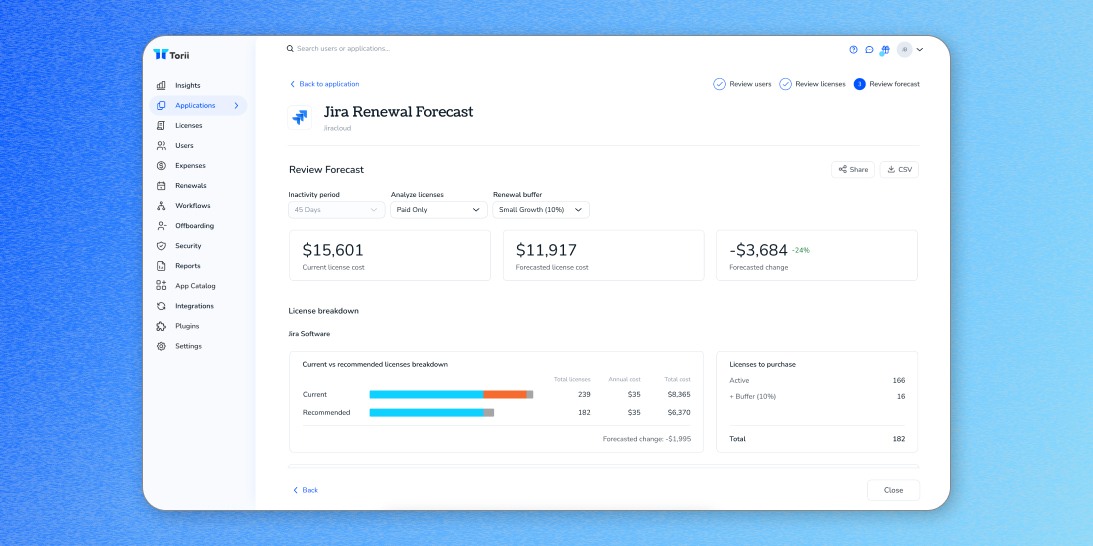Click the Total label in Licenses to purchase

[x=737, y=439]
